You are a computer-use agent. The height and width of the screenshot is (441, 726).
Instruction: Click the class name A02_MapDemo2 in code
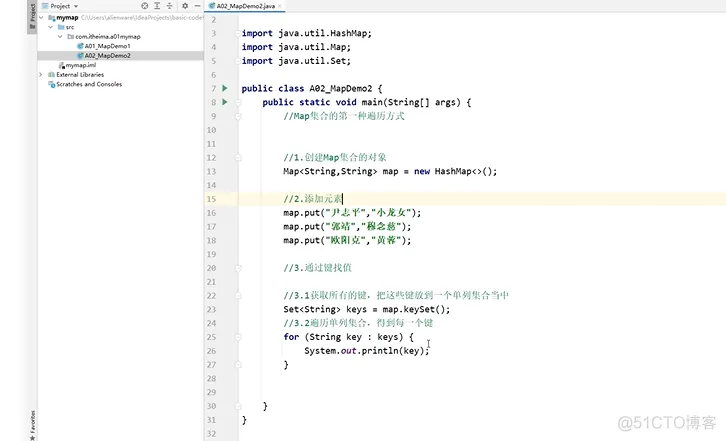[341, 88]
